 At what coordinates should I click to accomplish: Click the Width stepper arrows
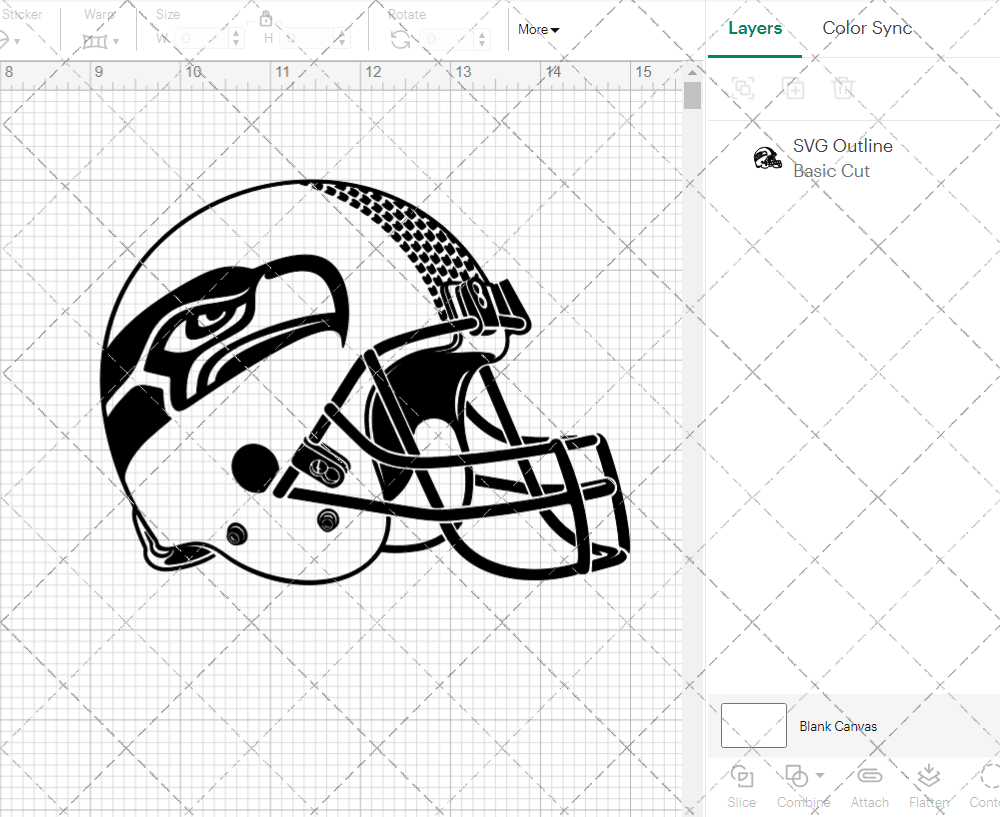[236, 39]
